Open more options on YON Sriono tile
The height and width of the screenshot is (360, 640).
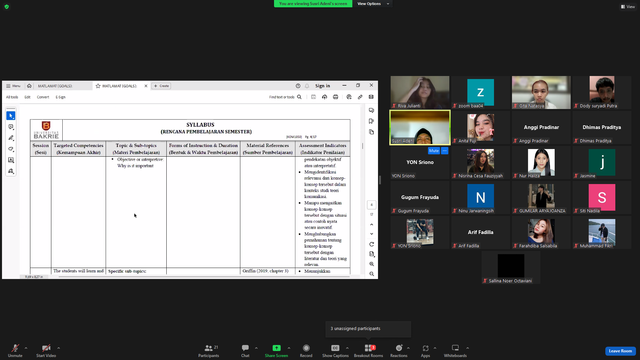[444, 151]
